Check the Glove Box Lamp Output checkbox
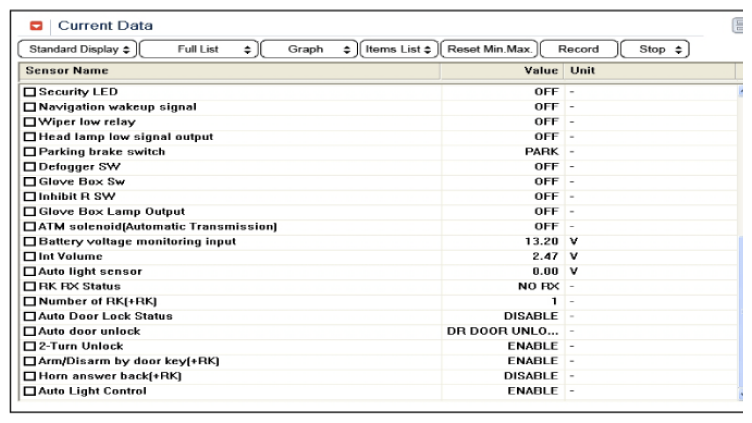The width and height of the screenshot is (752, 423). [30, 212]
